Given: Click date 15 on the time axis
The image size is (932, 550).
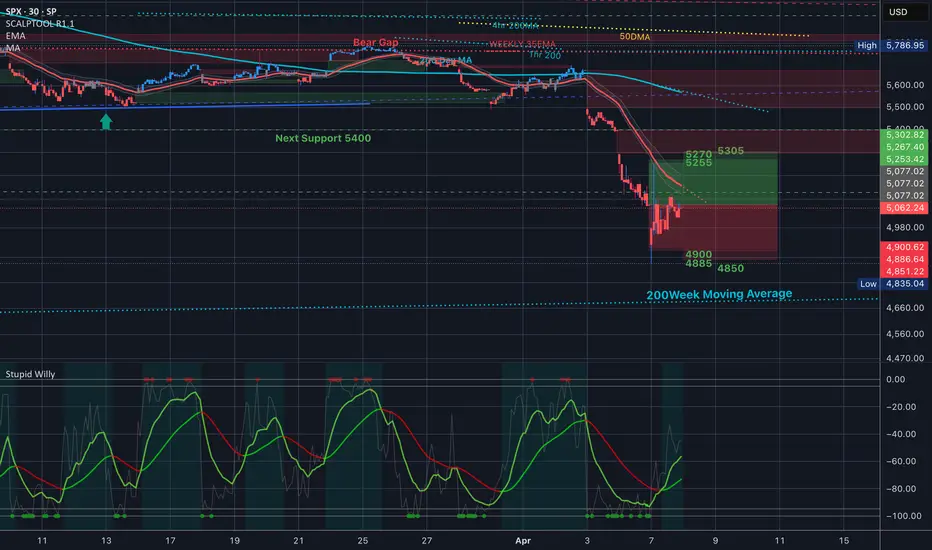Looking at the screenshot, I should coord(843,540).
